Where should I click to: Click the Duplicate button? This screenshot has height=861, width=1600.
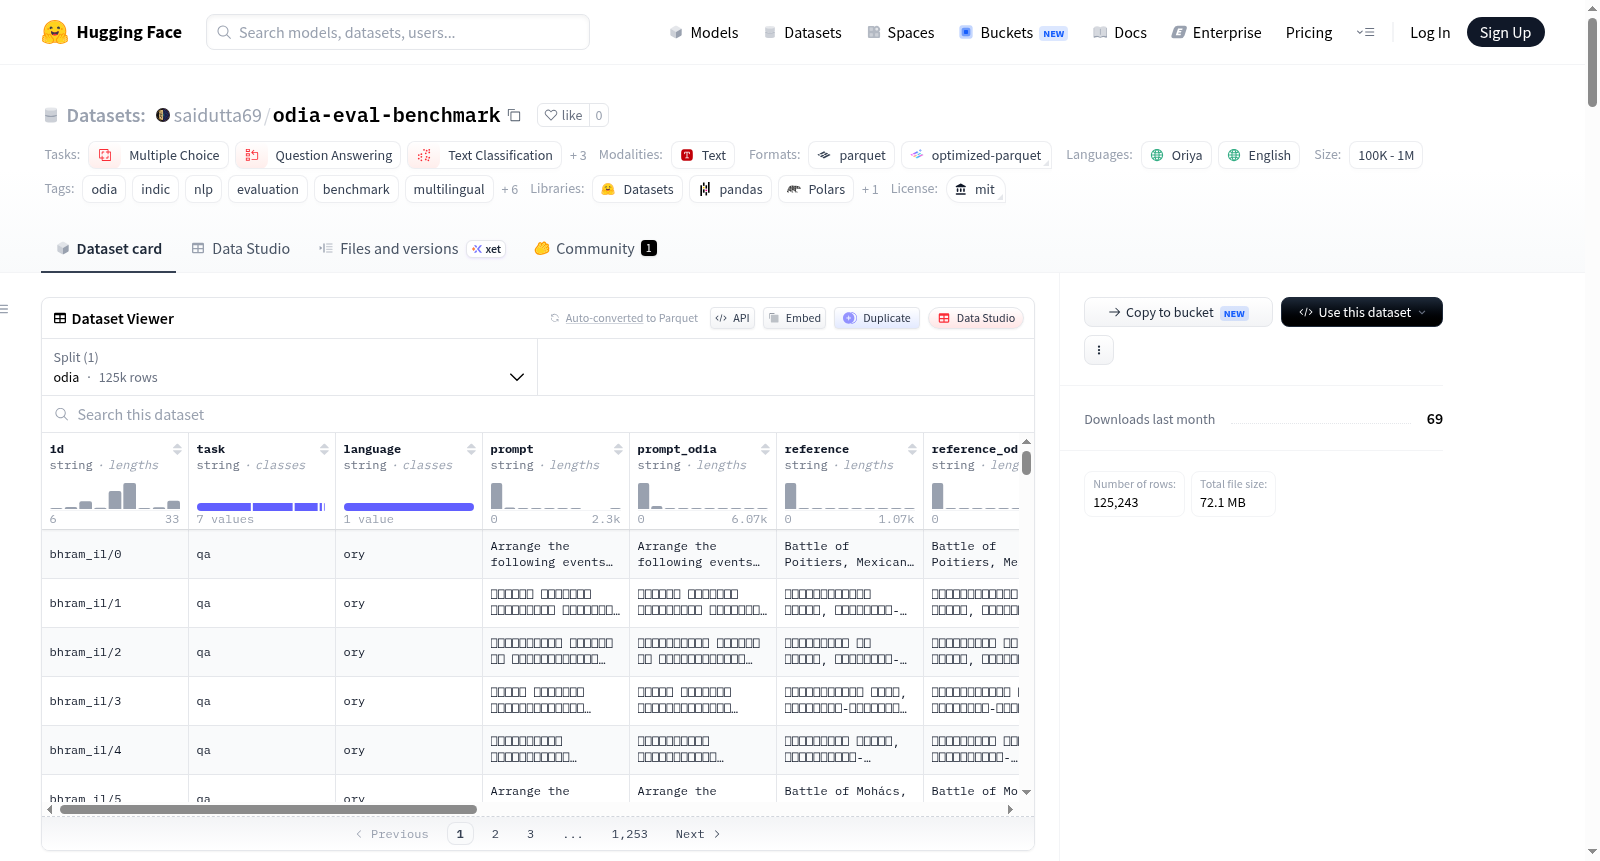877,318
